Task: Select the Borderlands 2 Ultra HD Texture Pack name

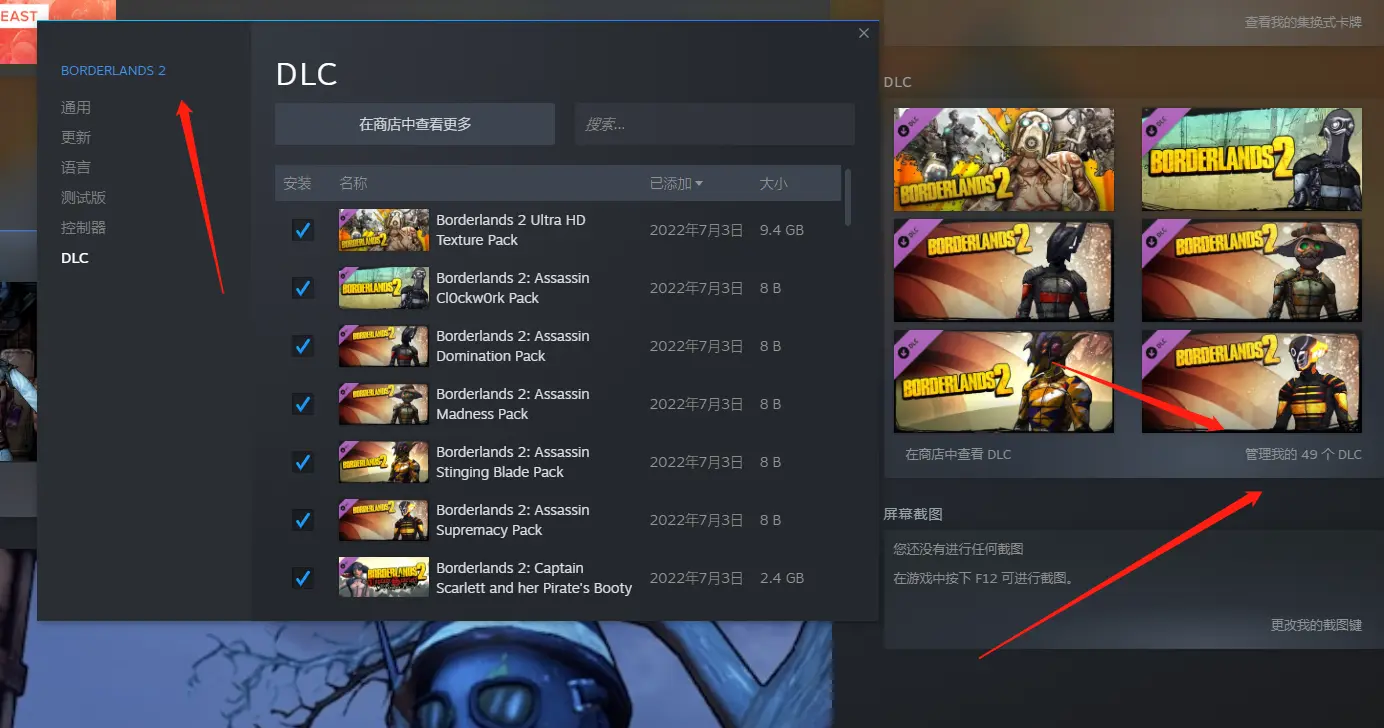Action: [x=511, y=230]
